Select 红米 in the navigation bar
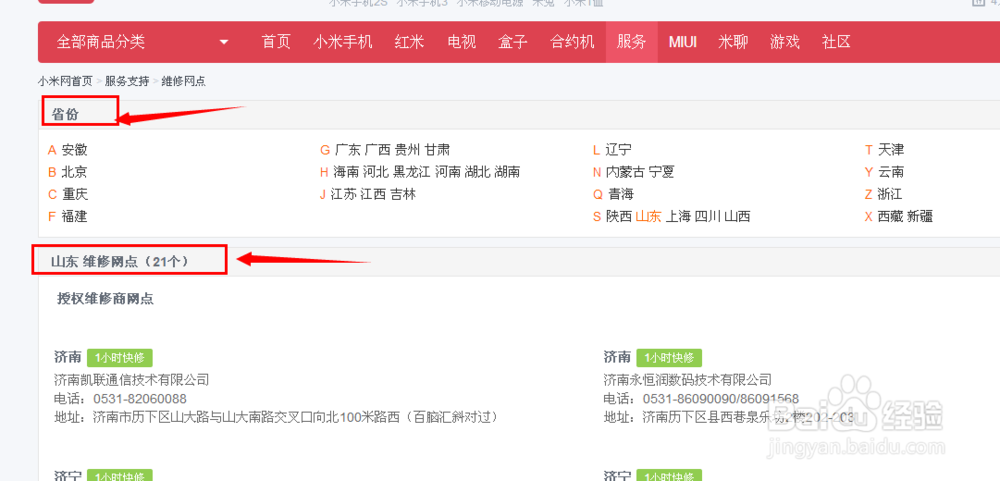This screenshot has height=481, width=1000. tap(409, 42)
